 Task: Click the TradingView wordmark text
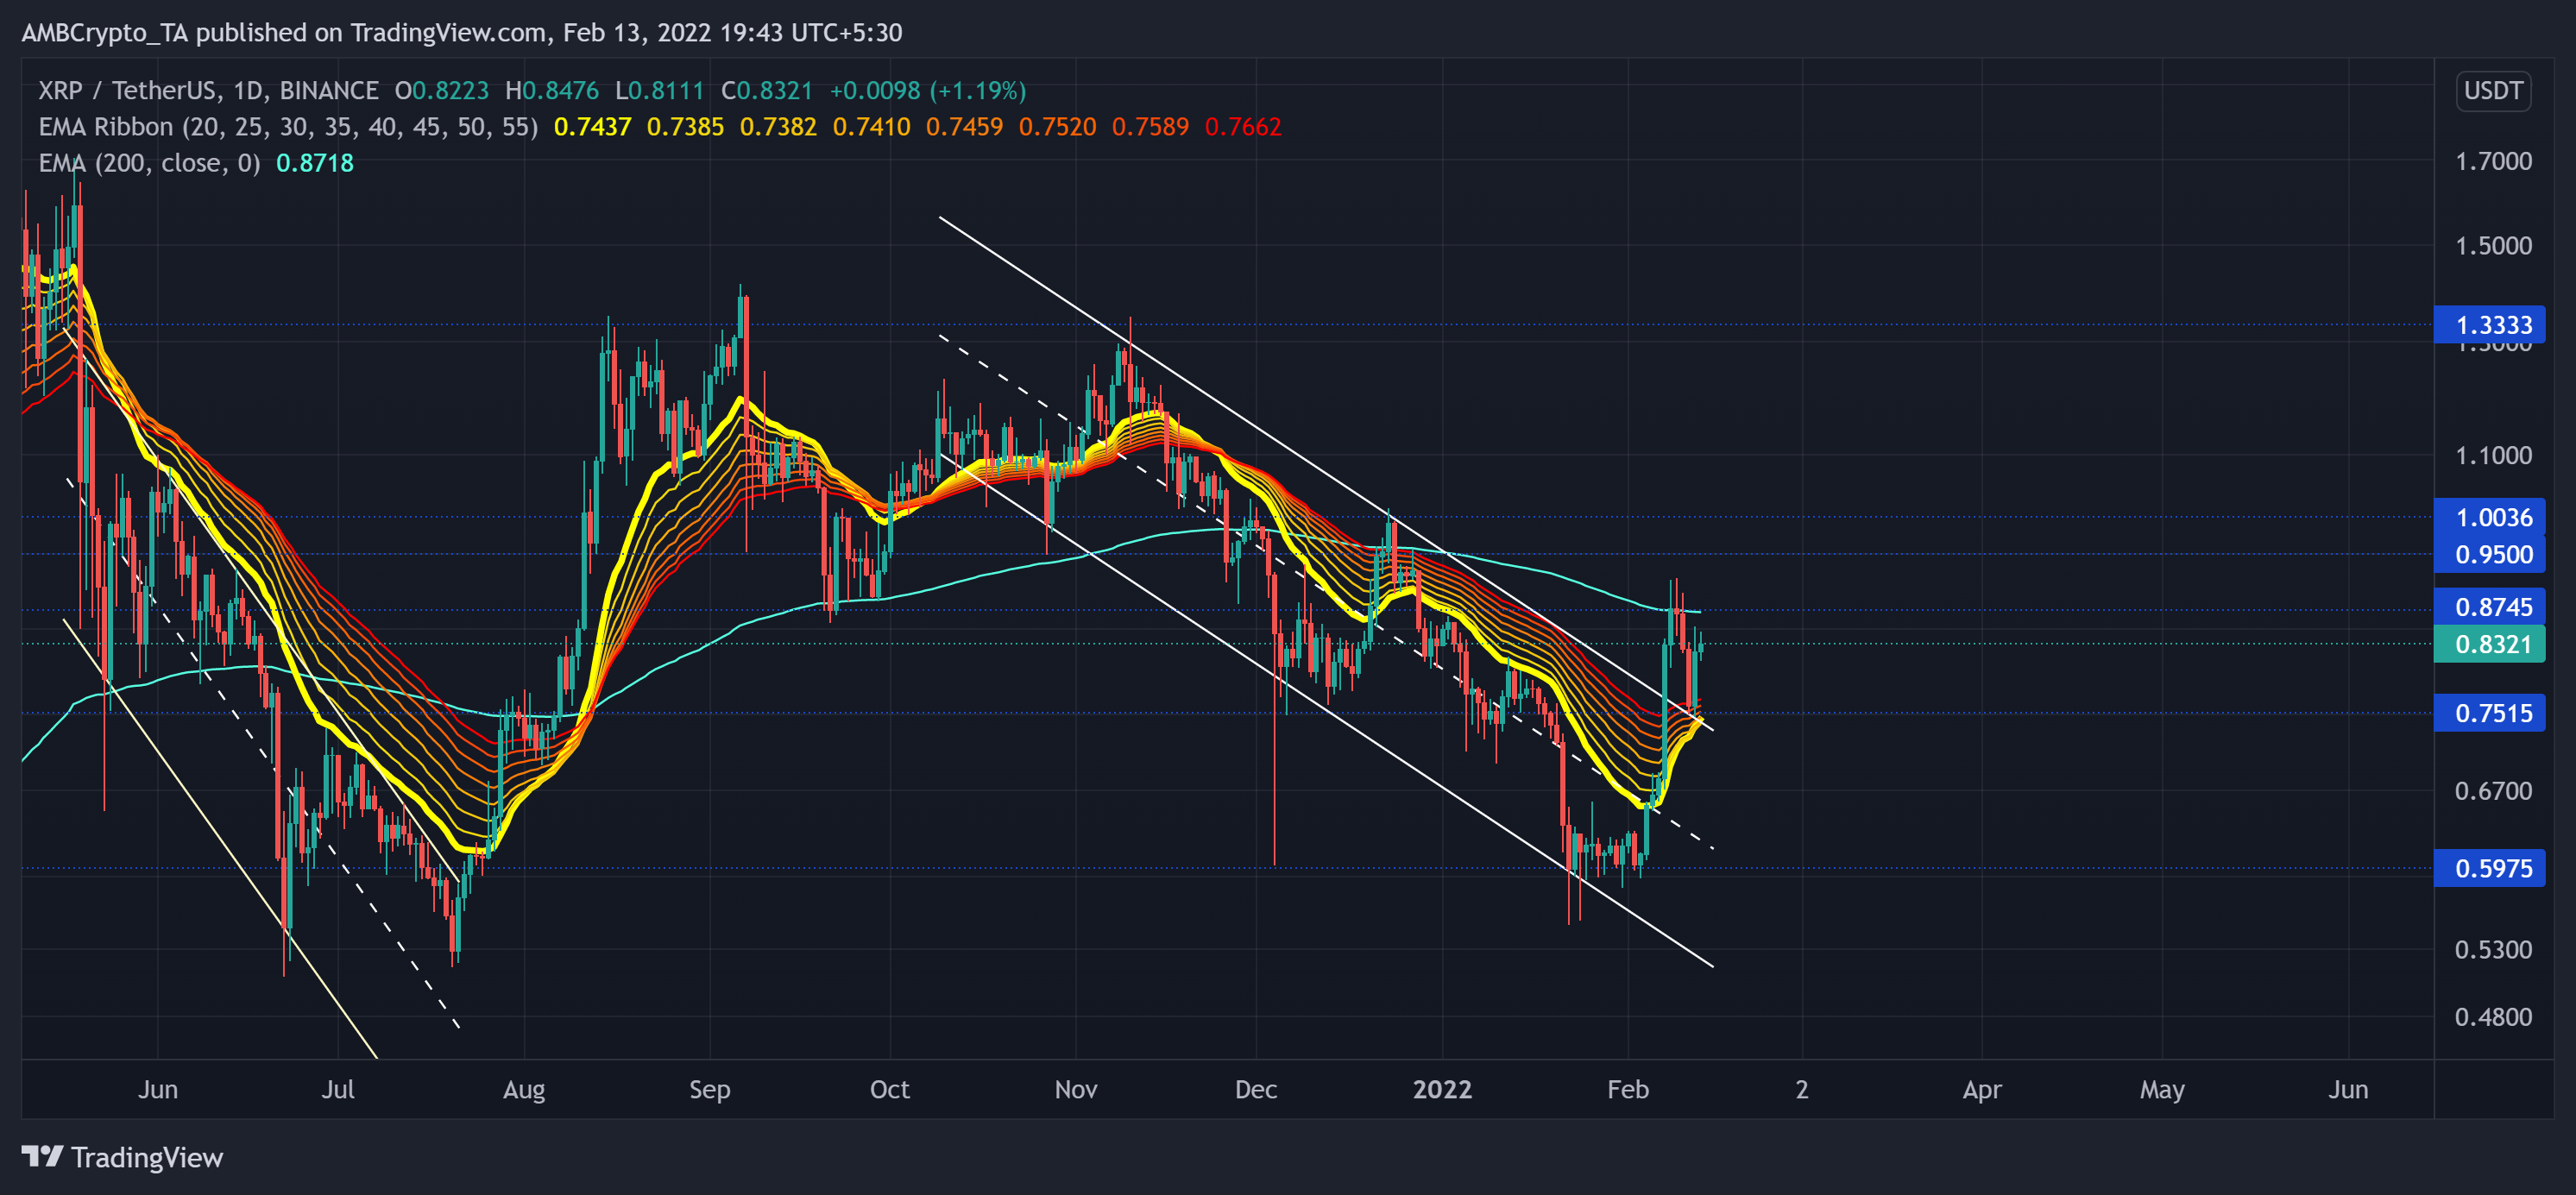click(x=147, y=1158)
